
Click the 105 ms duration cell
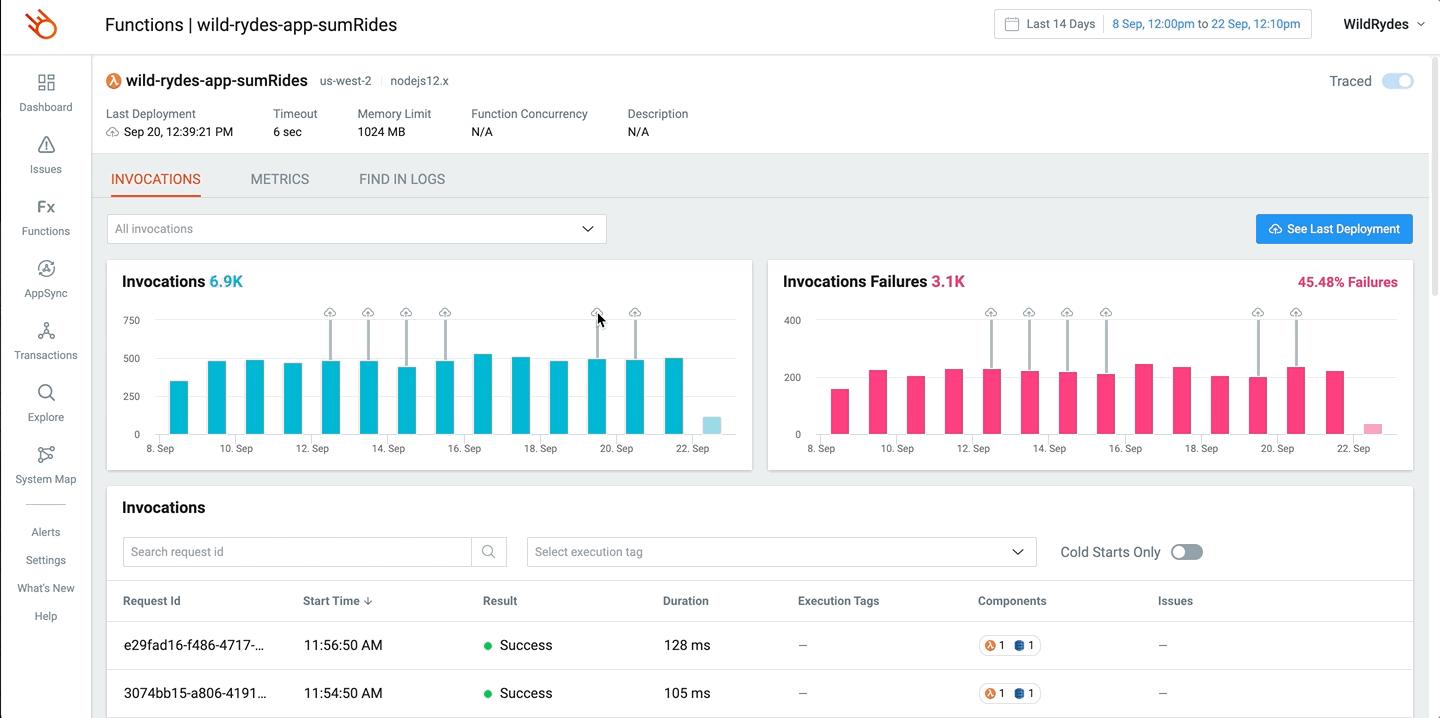[x=687, y=693]
